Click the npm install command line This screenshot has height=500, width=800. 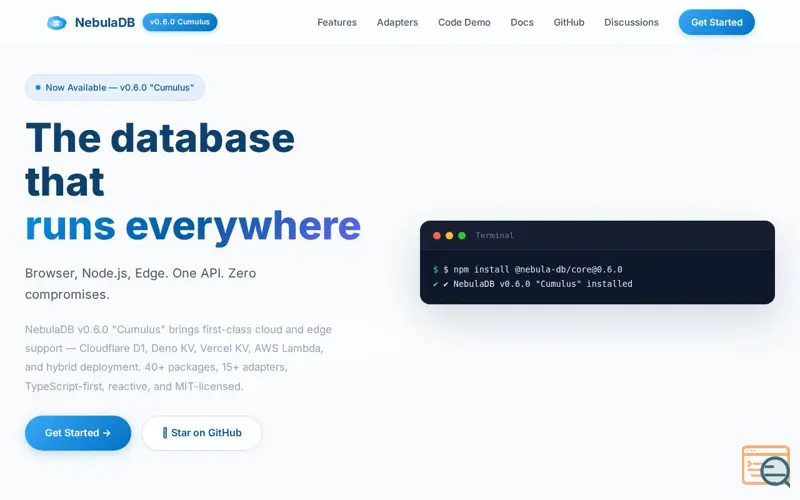[x=528, y=269]
